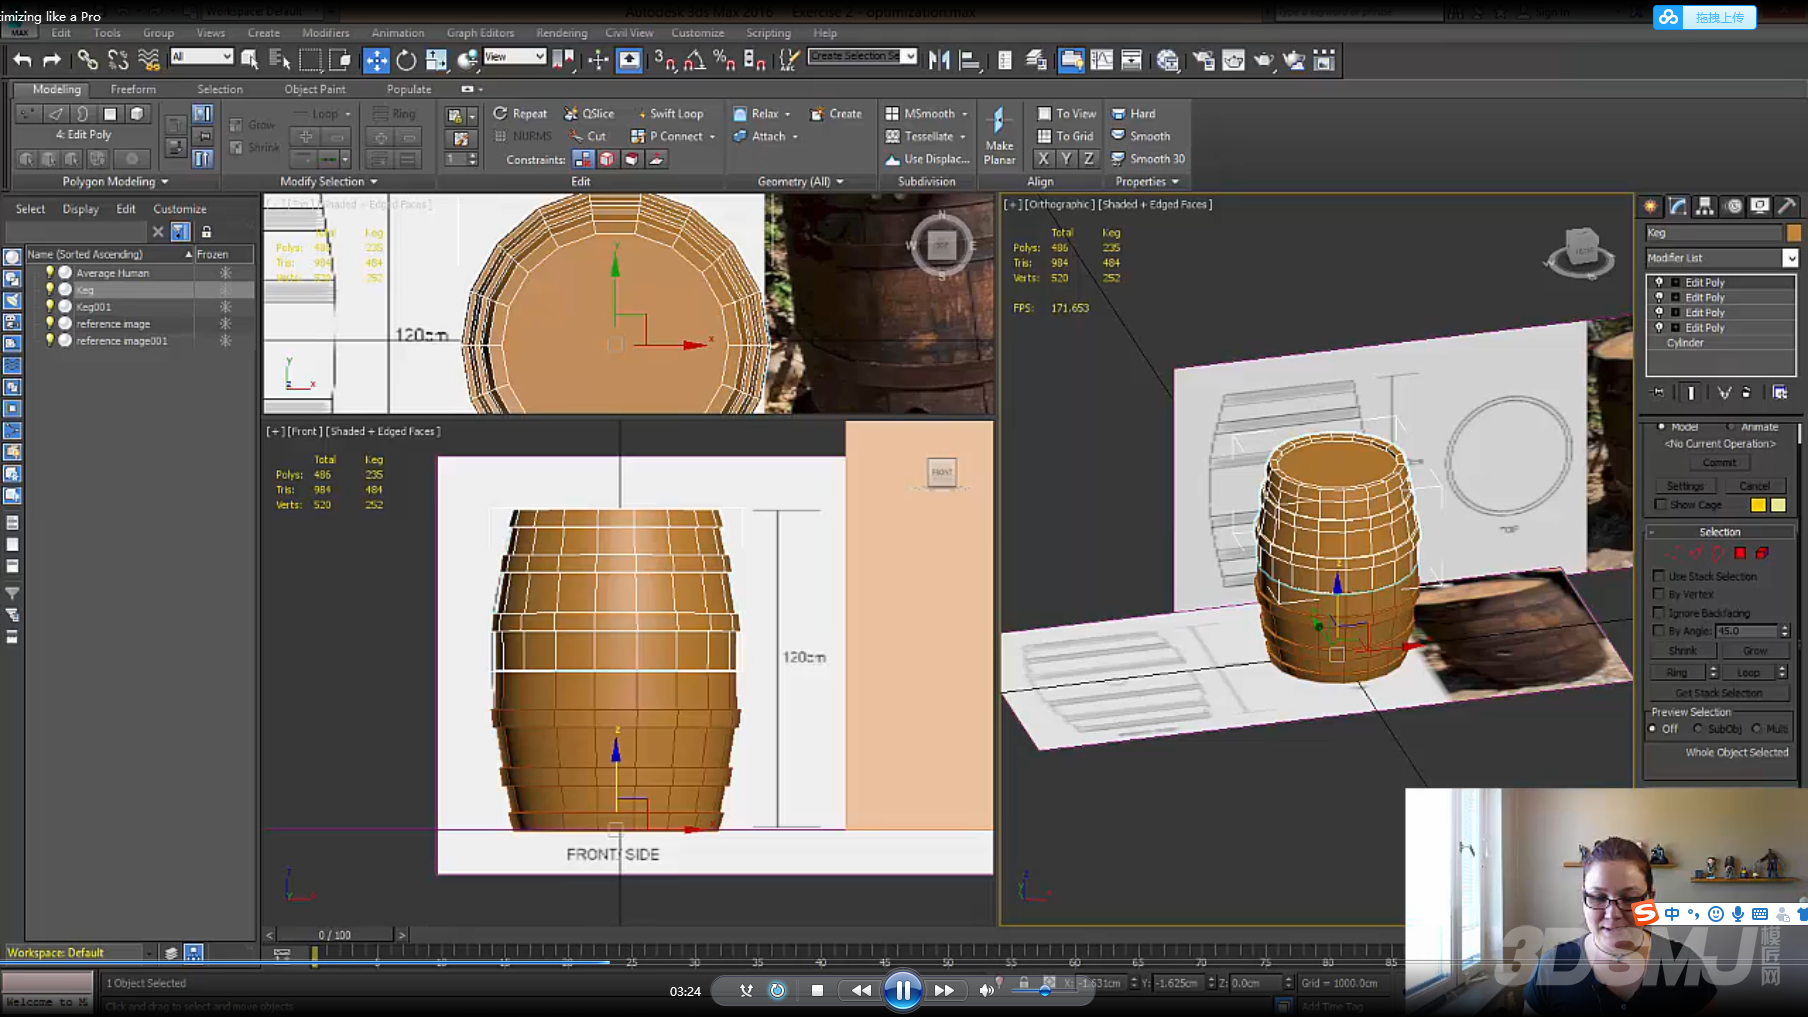Click Configure Modifier Sets icon
Screen dimensions: 1808x1017
coord(1780,393)
